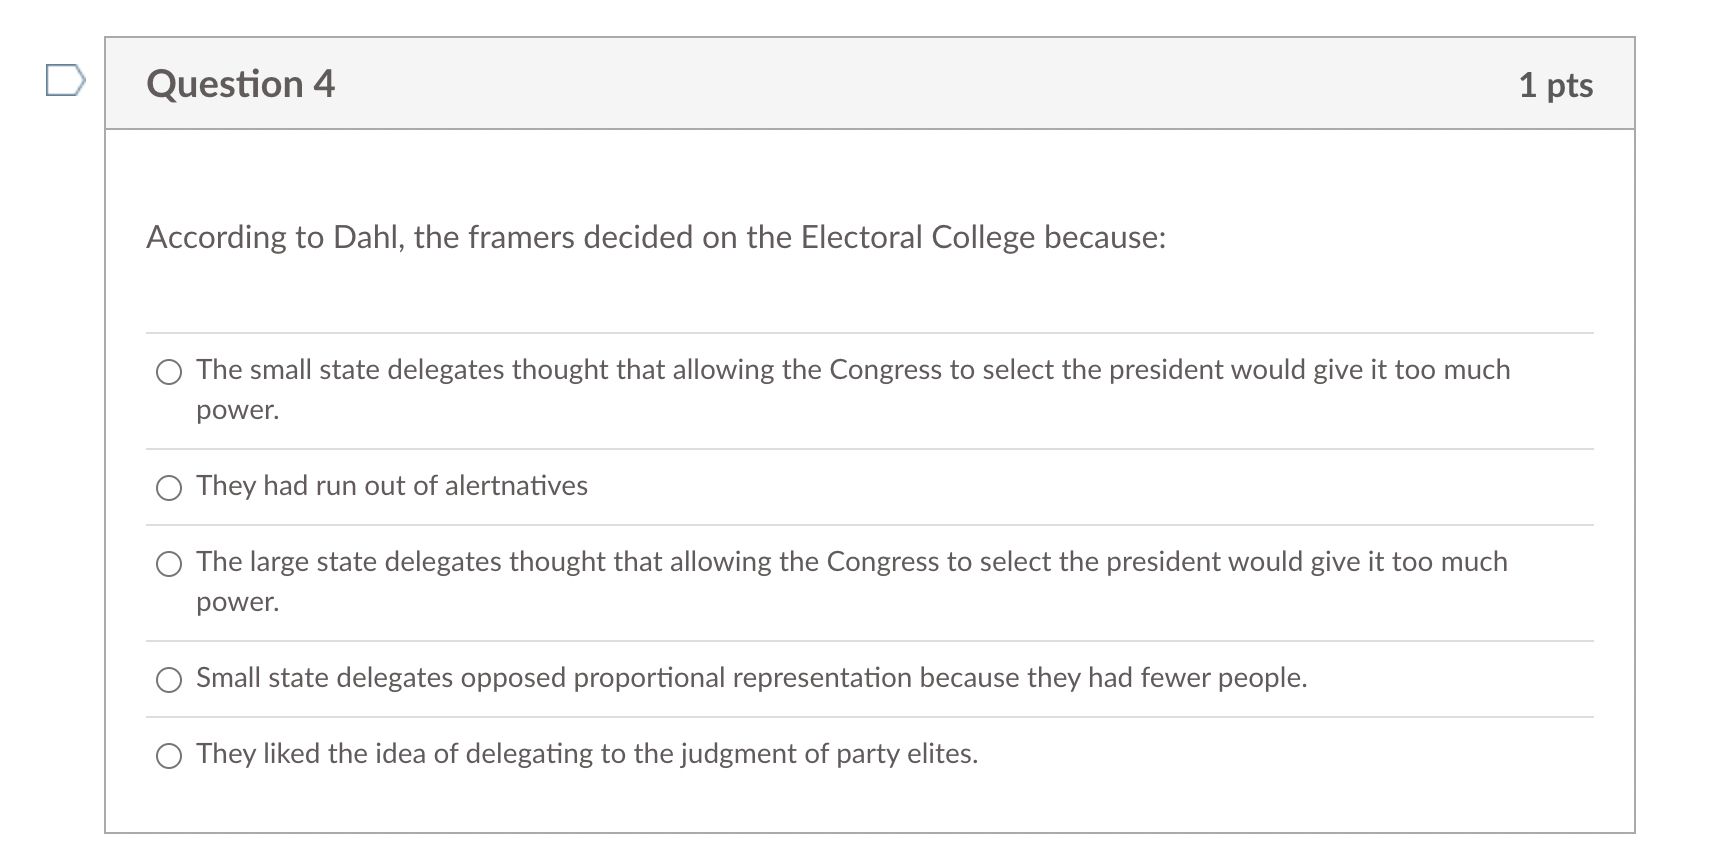Click the word 'power.' under the small state answer
The image size is (1718, 866).
click(x=238, y=411)
